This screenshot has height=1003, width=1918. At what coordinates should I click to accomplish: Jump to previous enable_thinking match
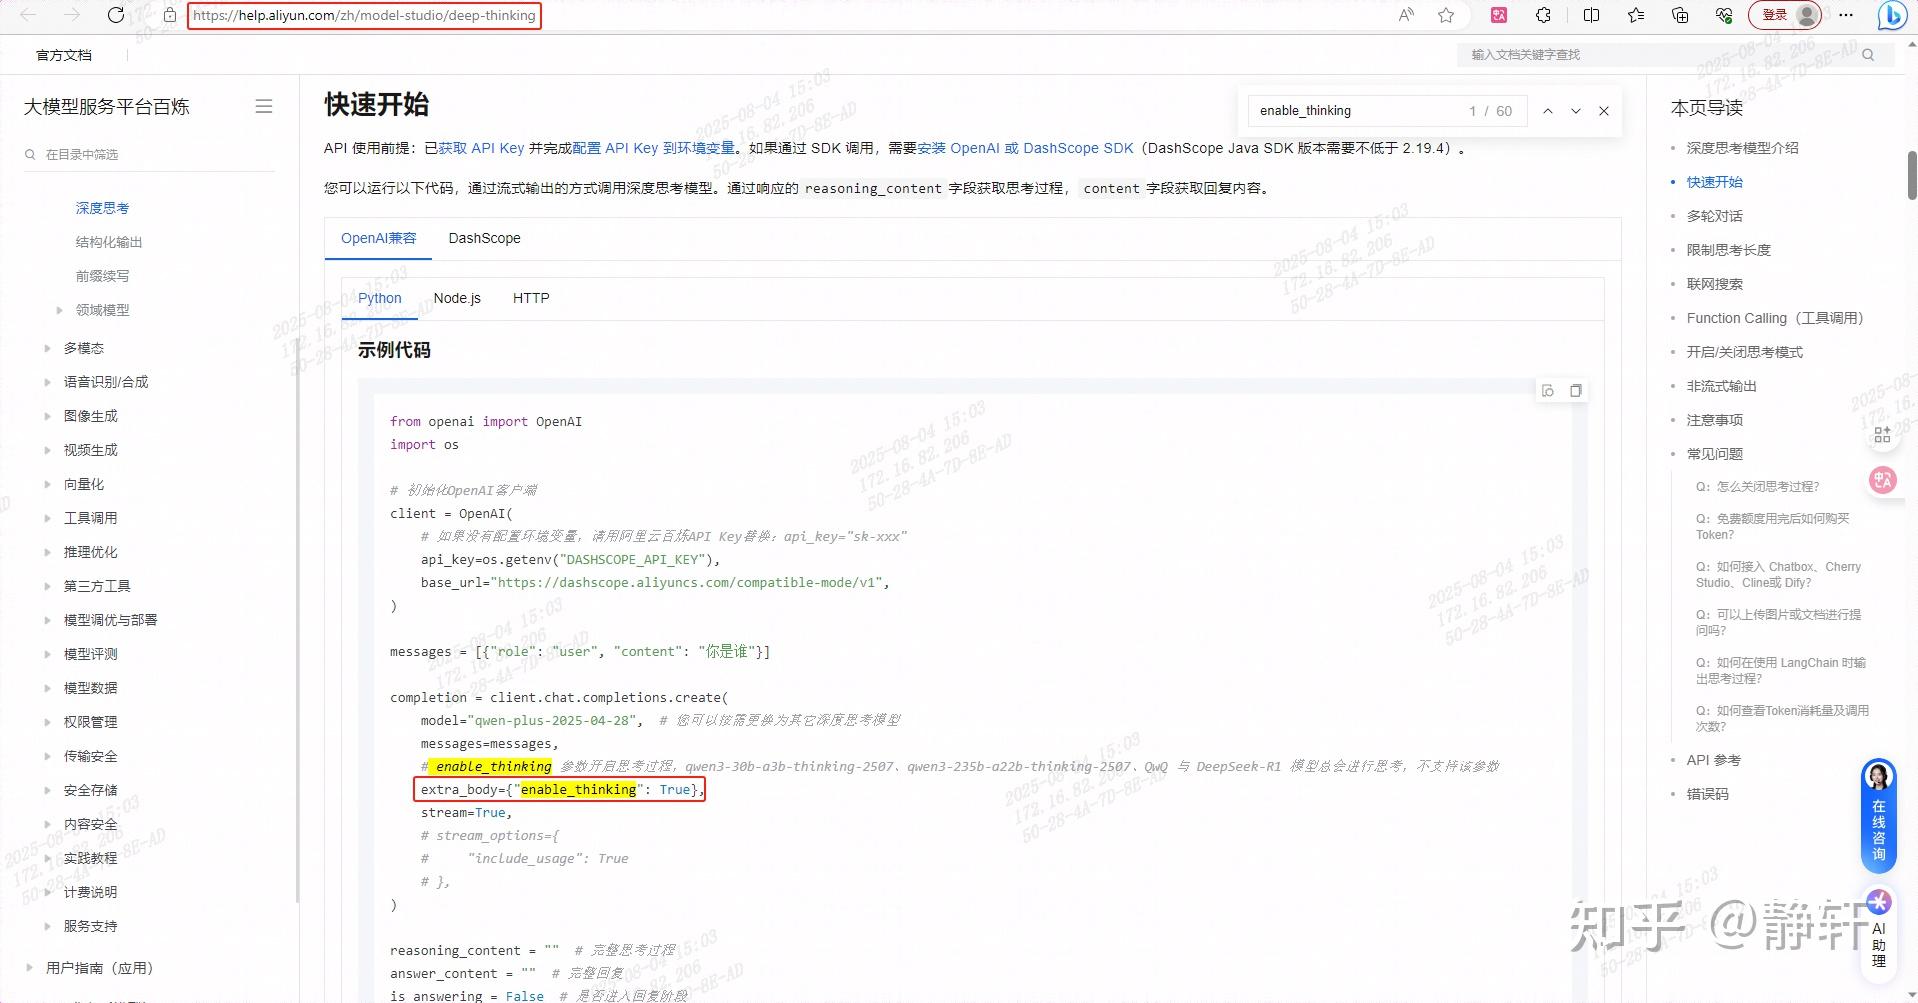tap(1548, 111)
